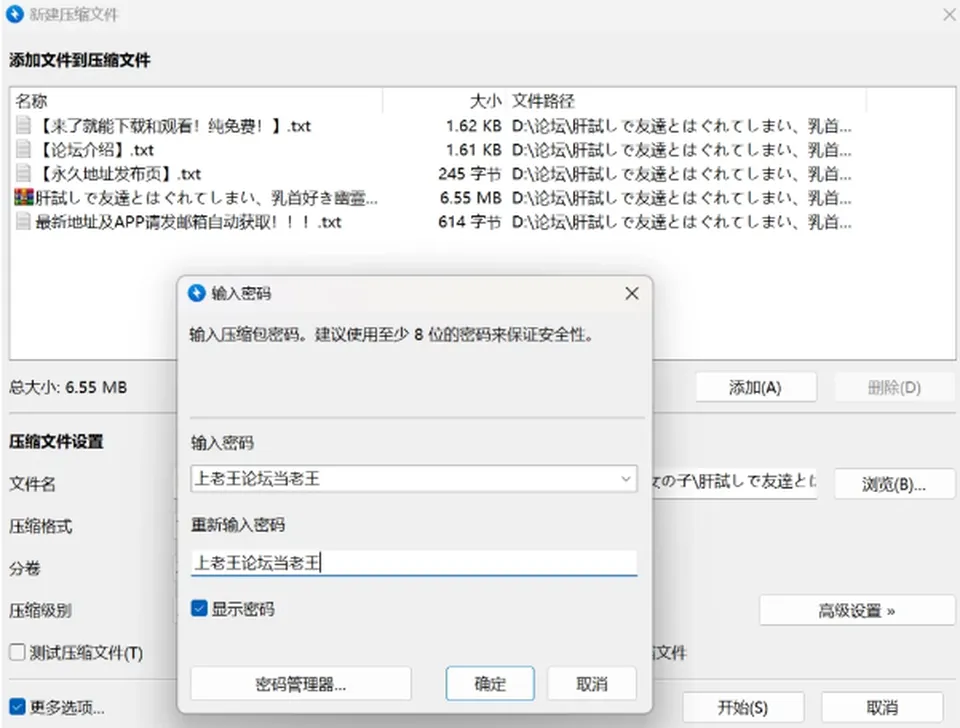Enable the 测试压缩文件(T) checkbox
Image resolution: width=960 pixels, height=728 pixels.
tap(17, 653)
